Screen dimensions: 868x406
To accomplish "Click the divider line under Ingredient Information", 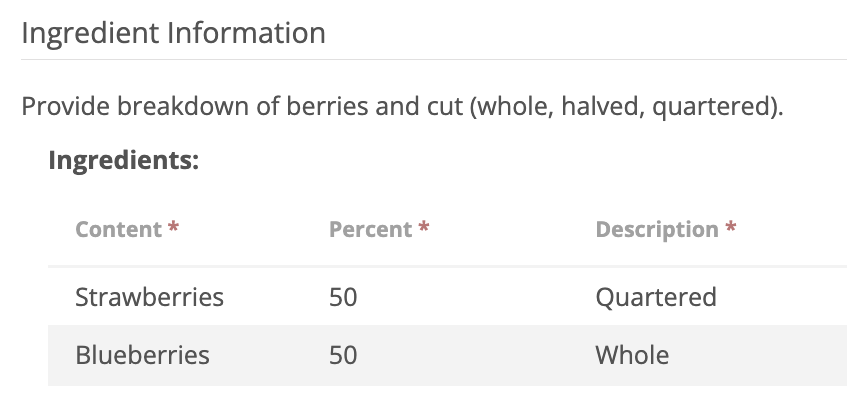I will coord(434,59).
